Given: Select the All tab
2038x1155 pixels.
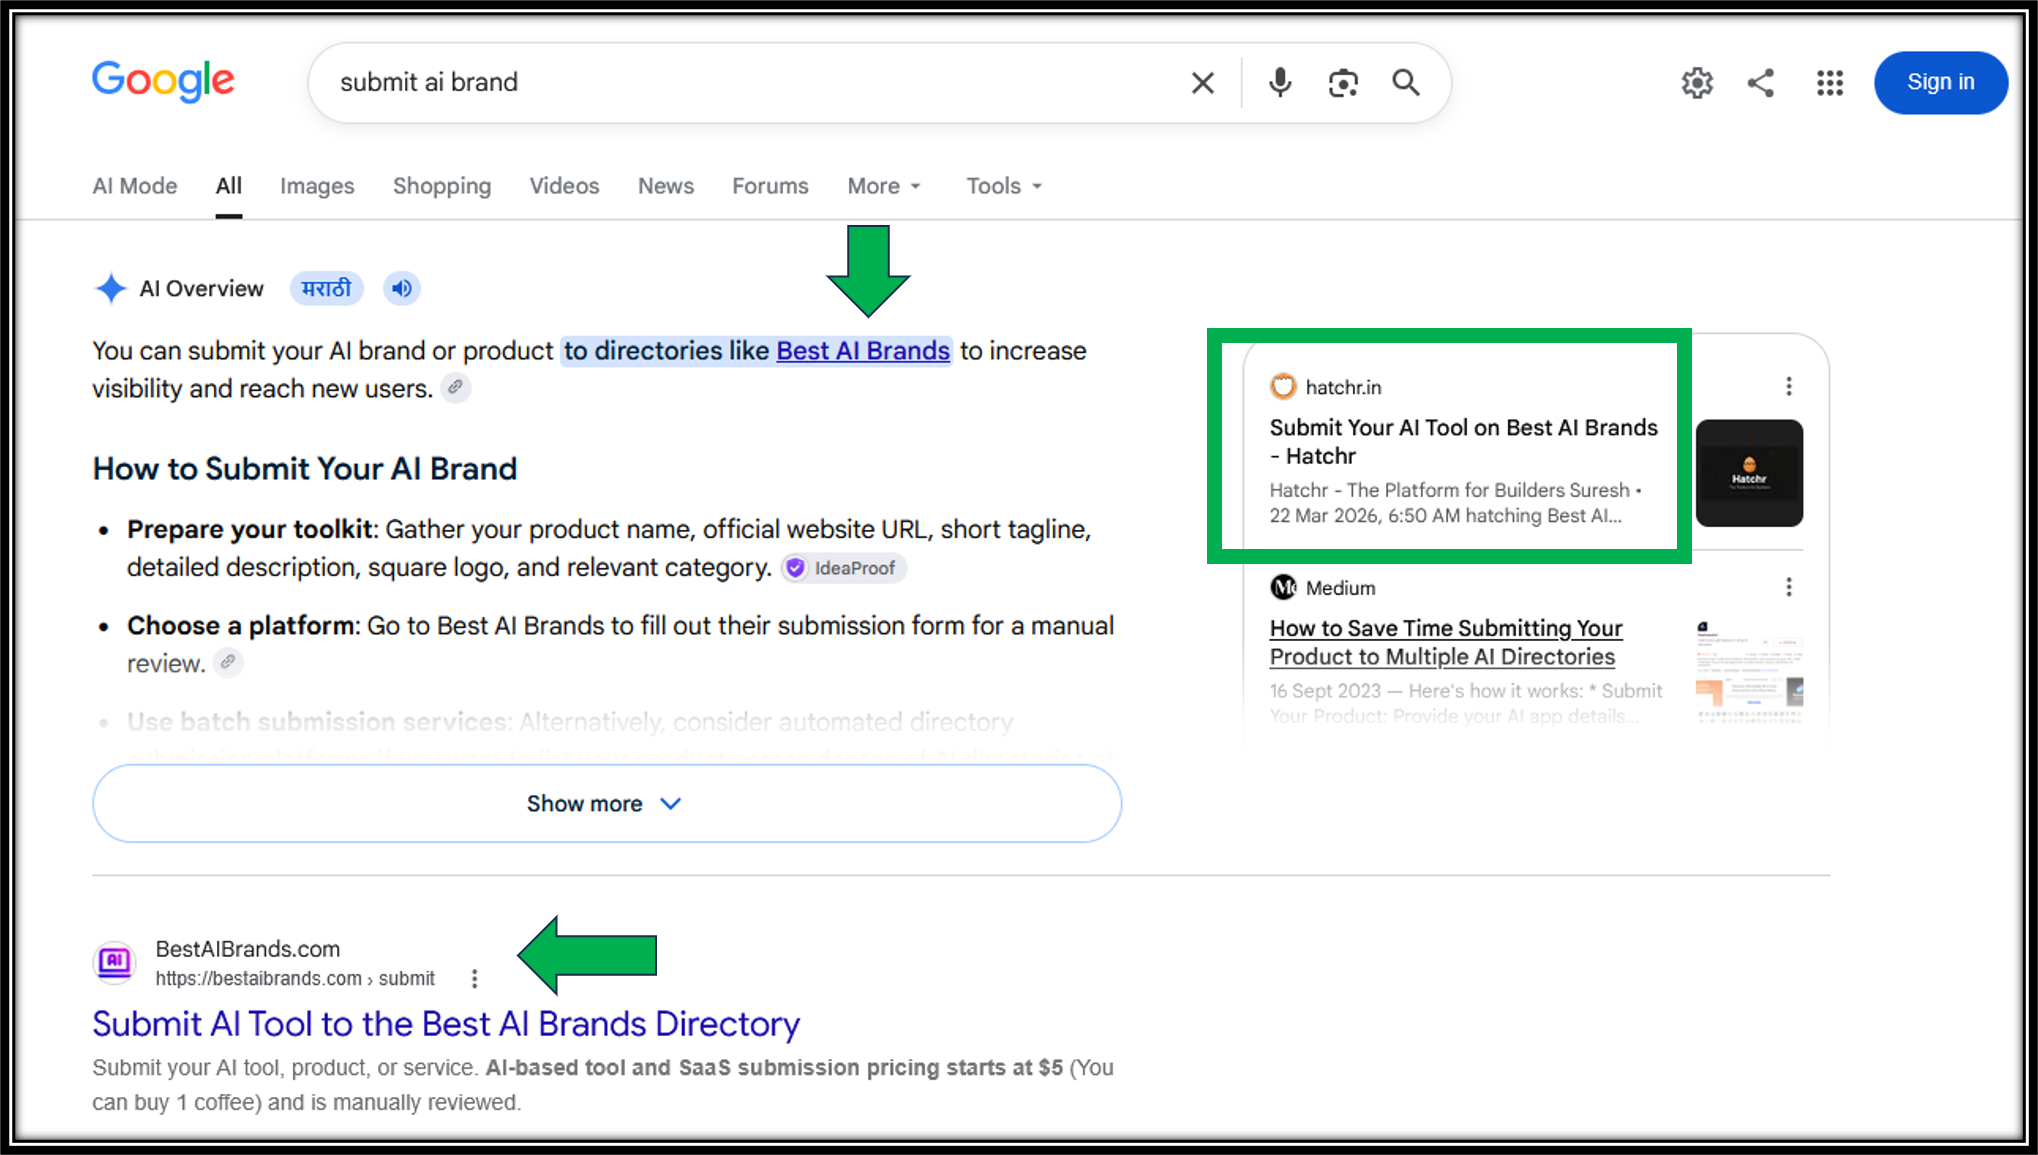Looking at the screenshot, I should [x=229, y=186].
